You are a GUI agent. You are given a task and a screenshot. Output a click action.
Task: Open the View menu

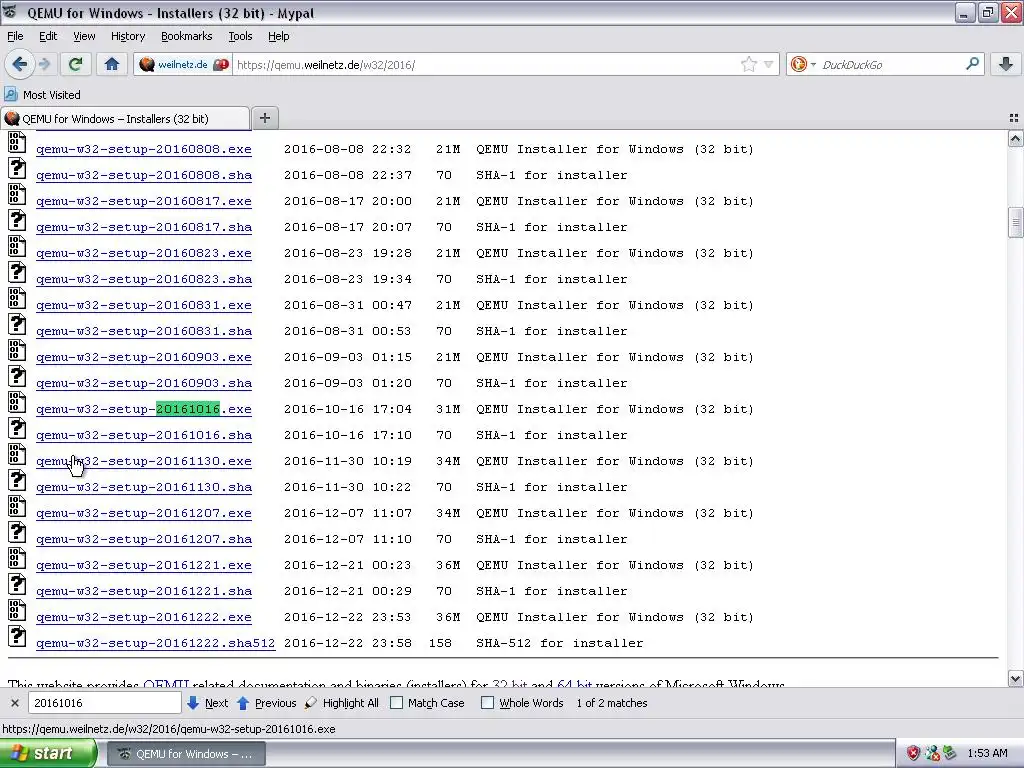(84, 36)
